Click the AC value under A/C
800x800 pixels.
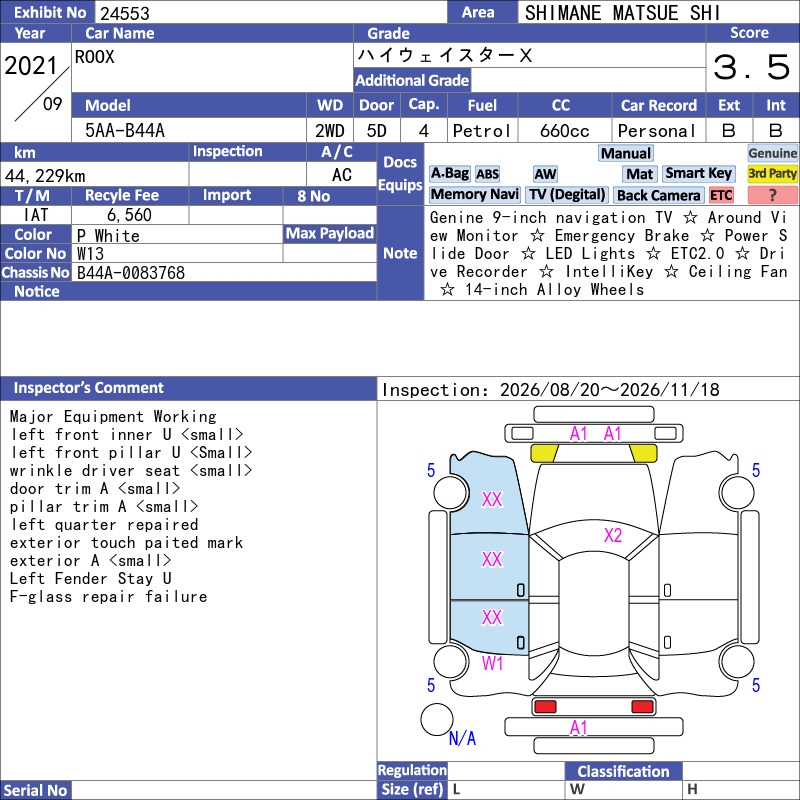click(x=342, y=175)
